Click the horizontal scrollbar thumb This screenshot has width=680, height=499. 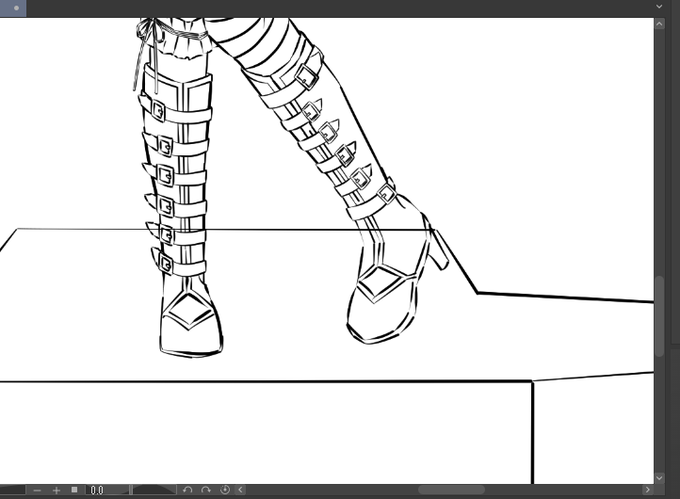tap(451, 490)
